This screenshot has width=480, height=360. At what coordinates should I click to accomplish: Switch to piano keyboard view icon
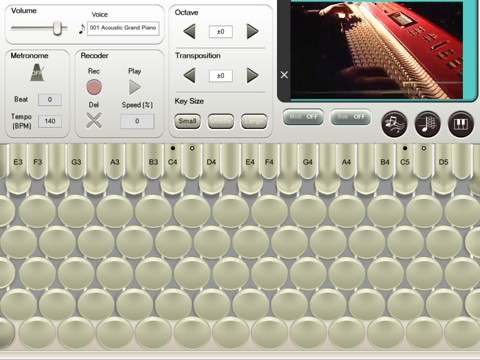tap(461, 124)
